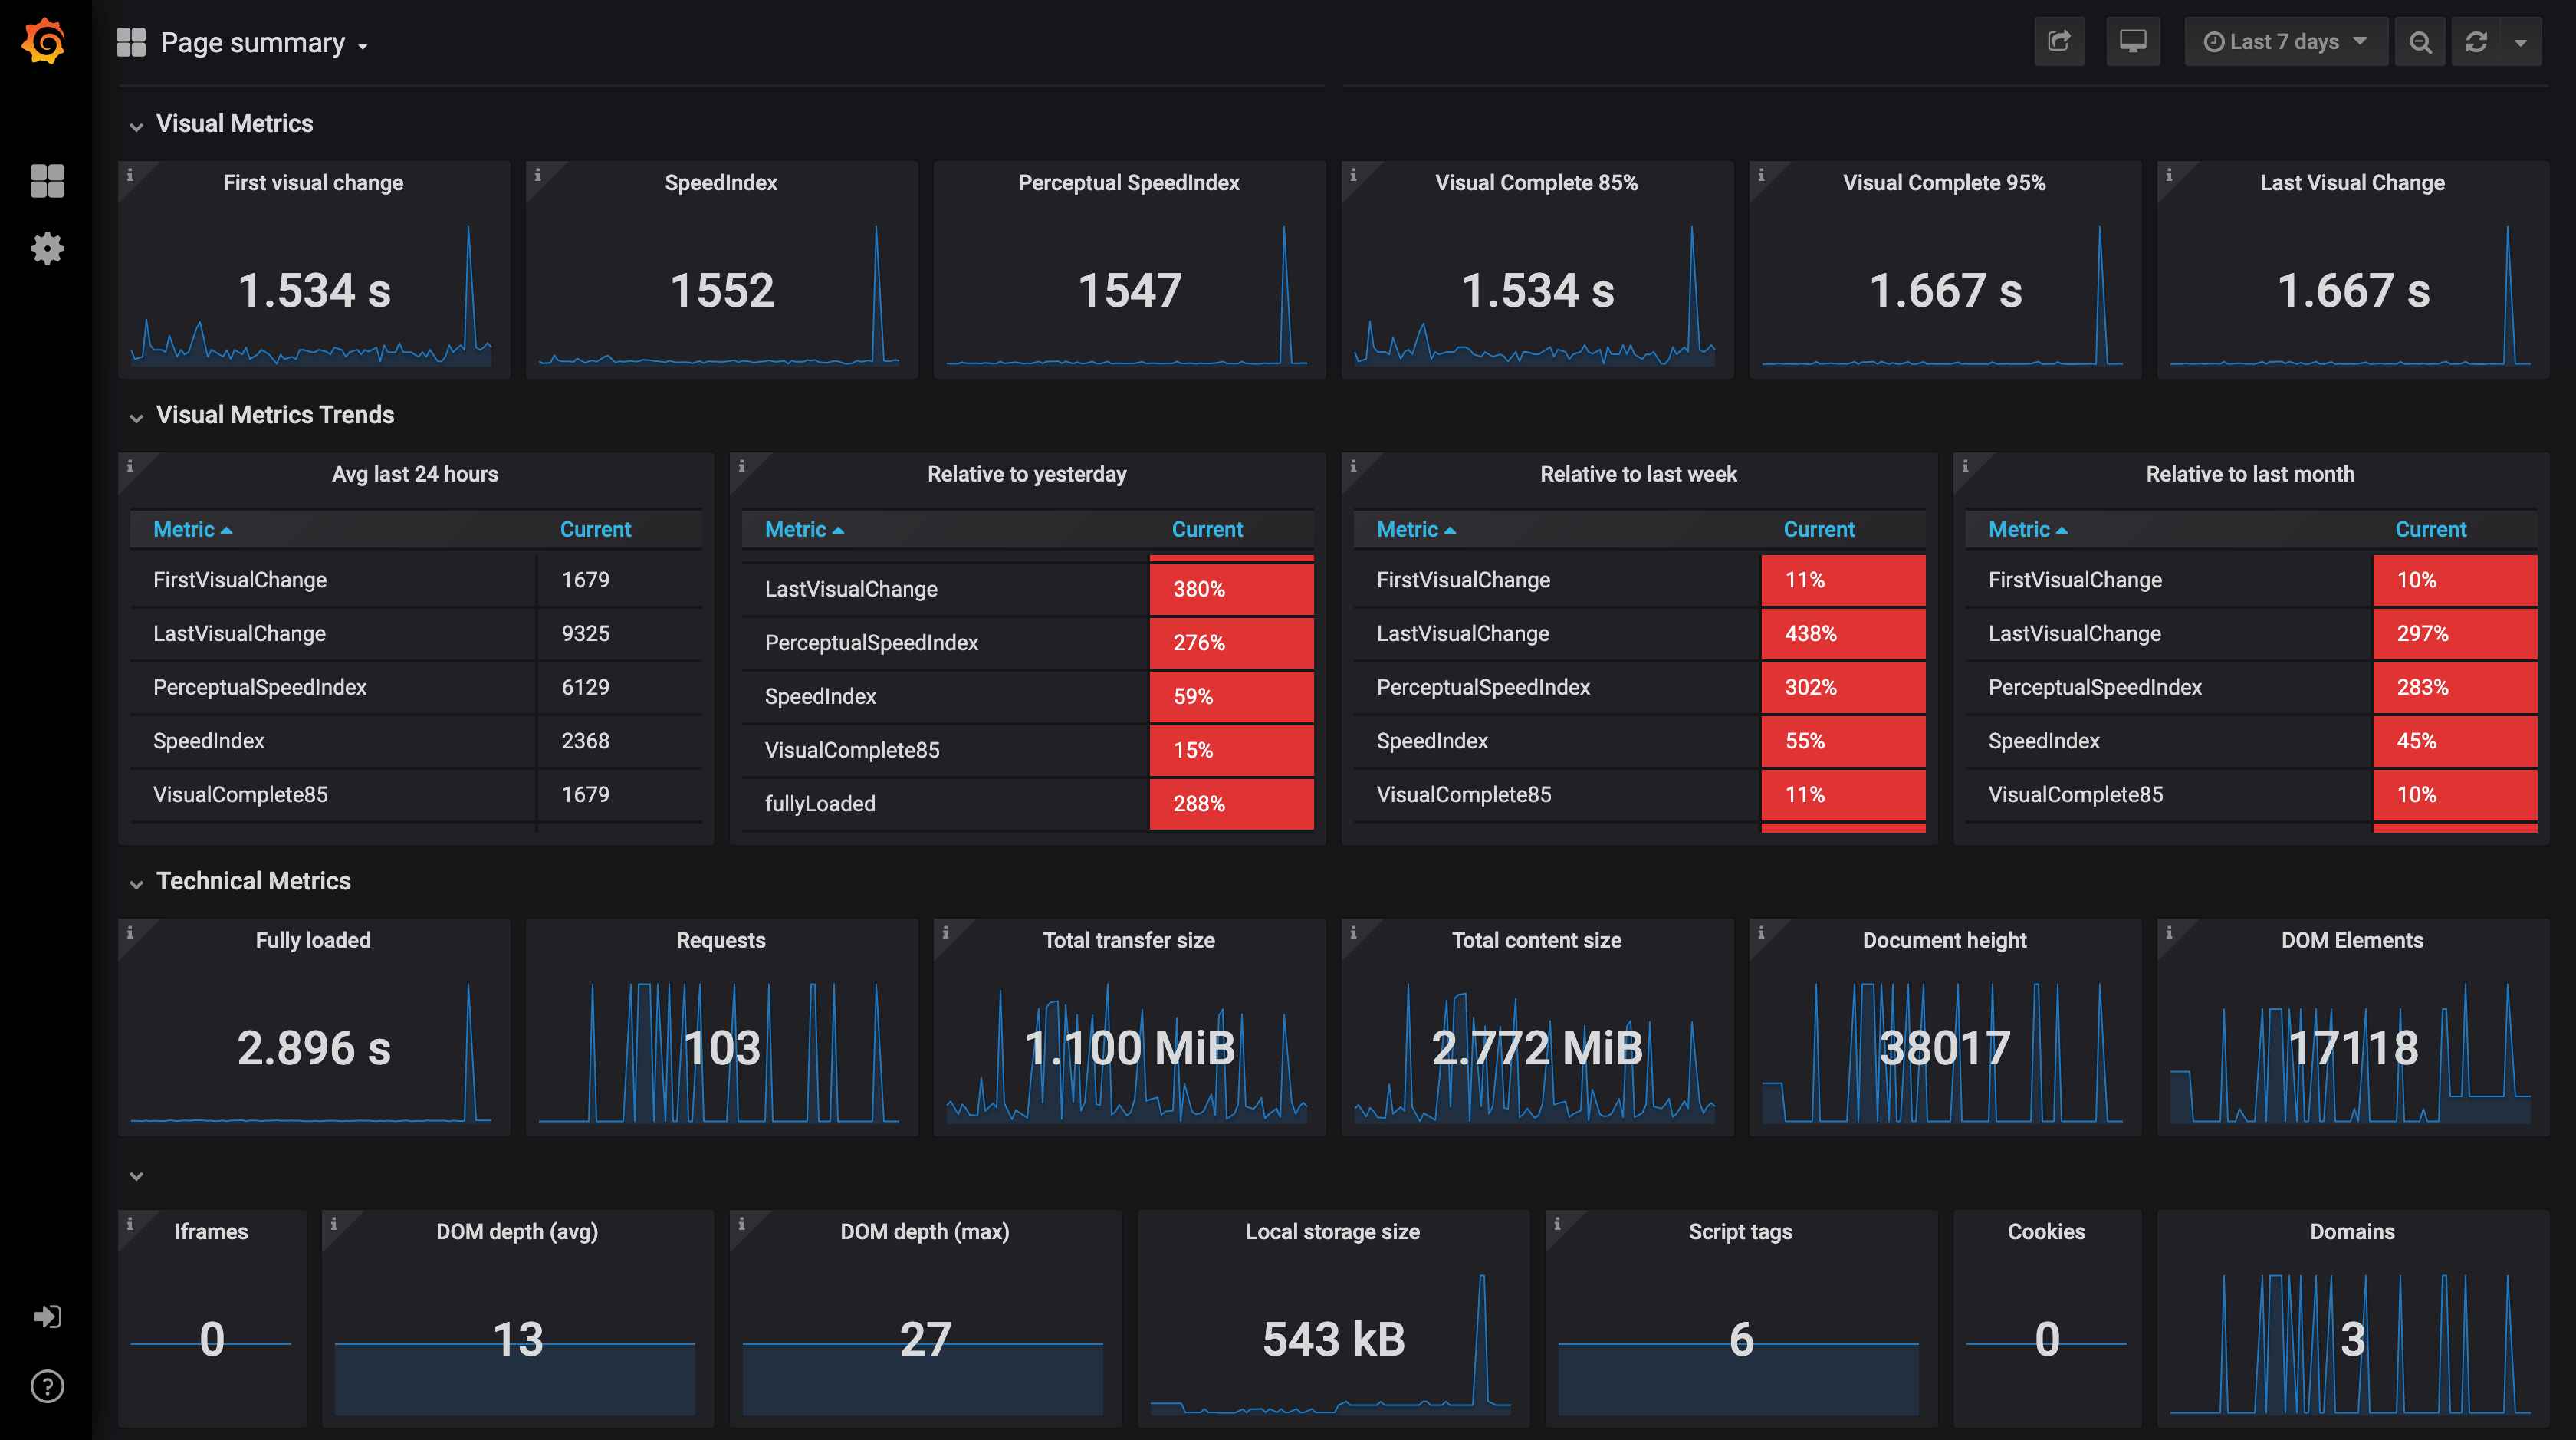Open the refresh interval dropdown arrow

(2521, 42)
